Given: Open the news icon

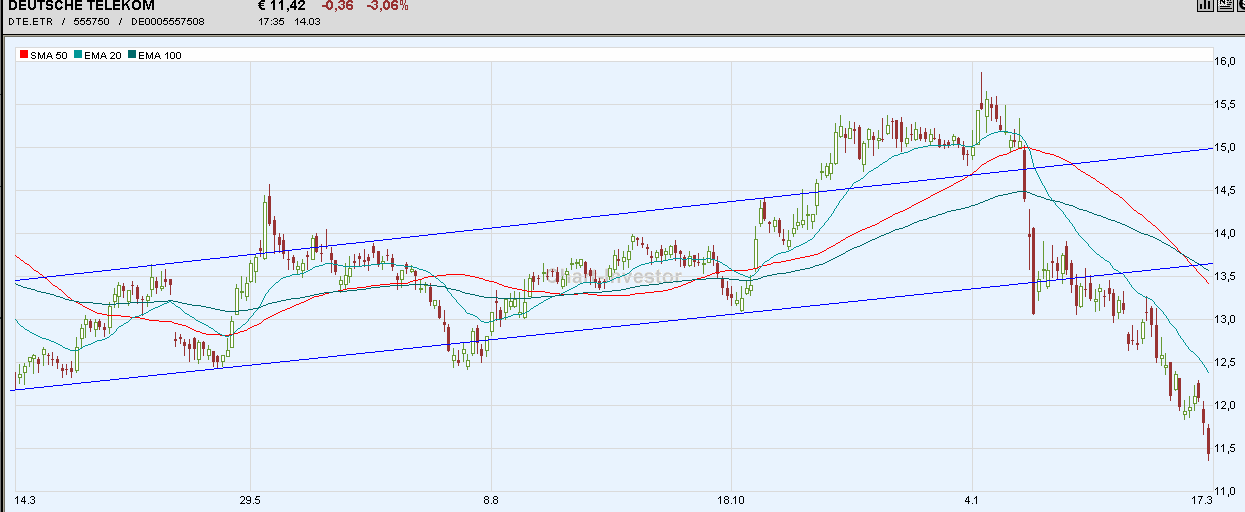Looking at the screenshot, I should (x=1223, y=6).
